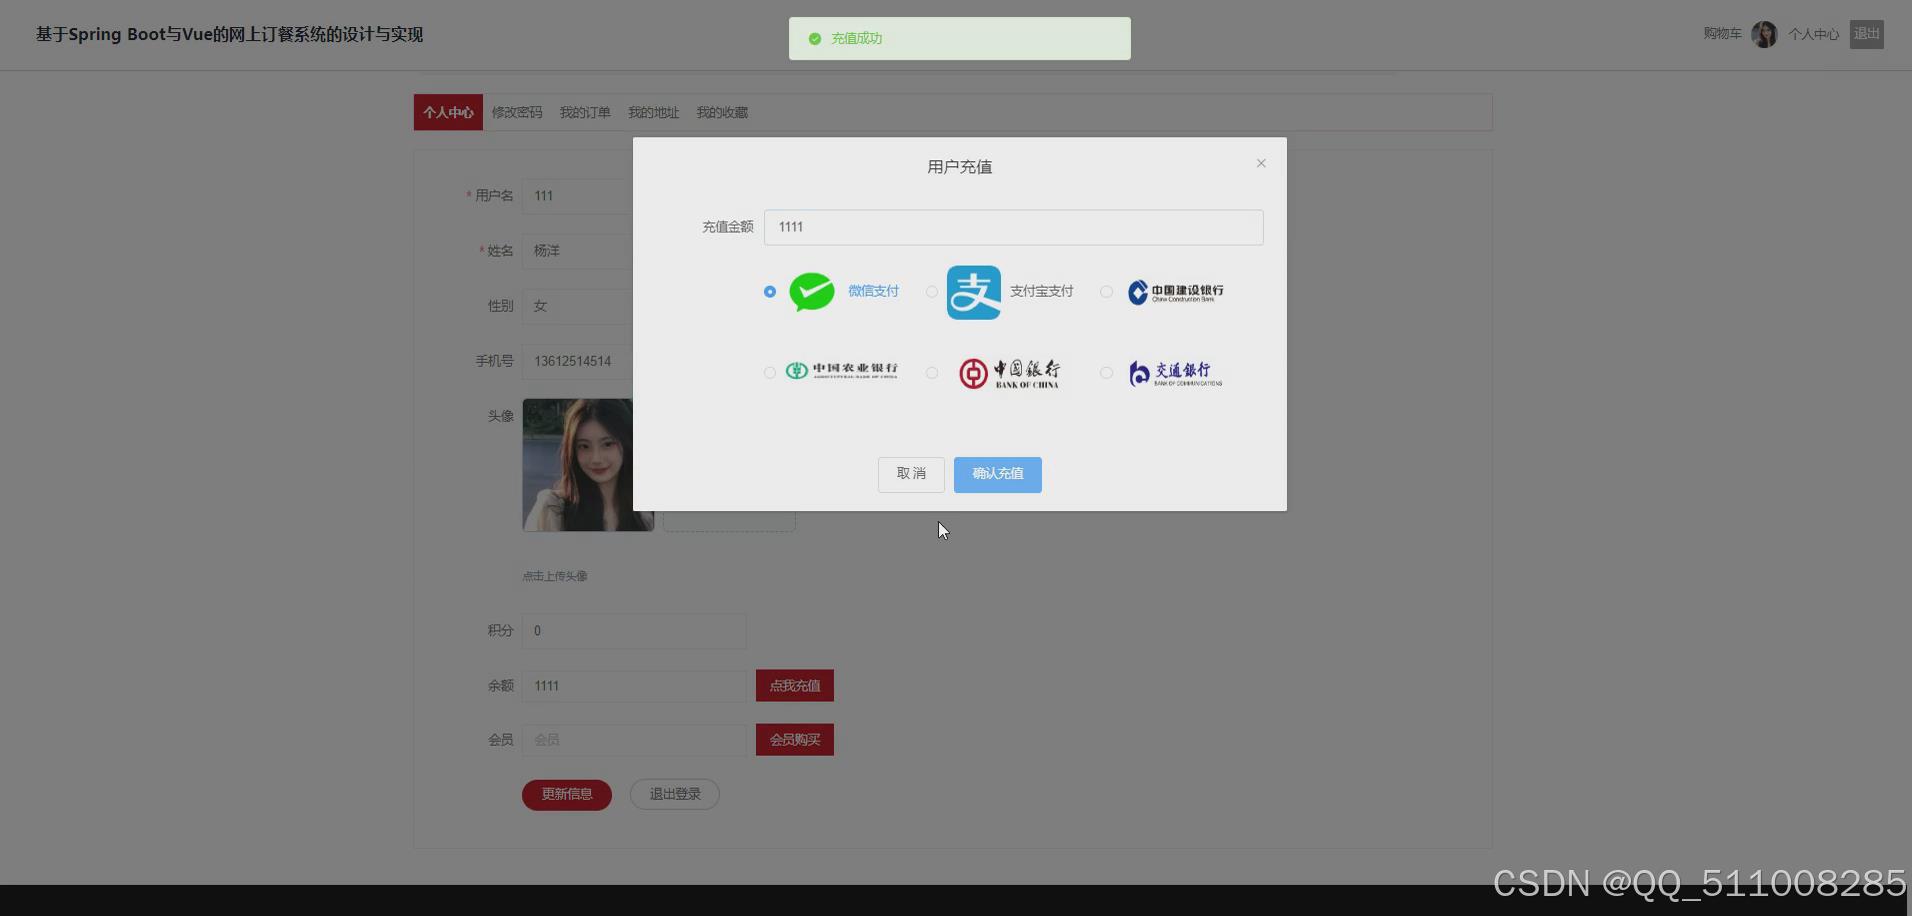The image size is (1912, 916).
Task: Click the green success check icon in notification
Action: click(815, 39)
